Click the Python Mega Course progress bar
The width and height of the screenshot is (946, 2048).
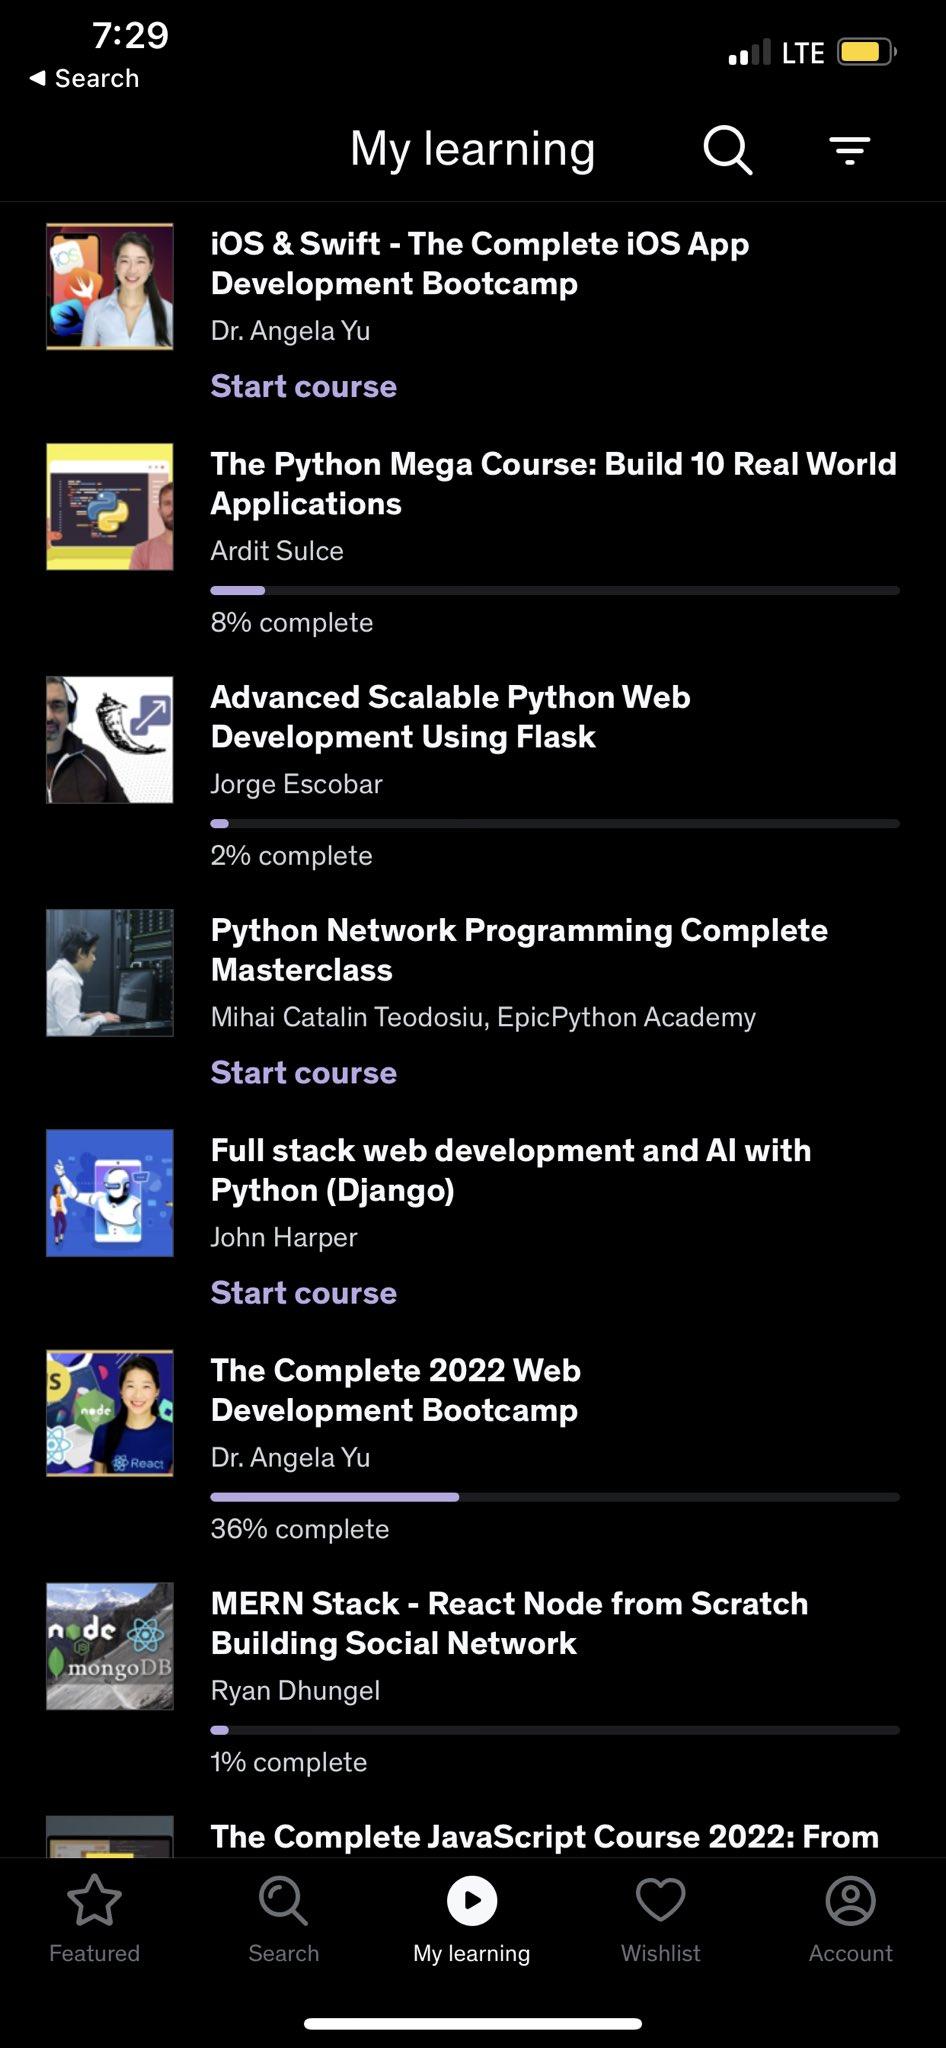tap(555, 591)
